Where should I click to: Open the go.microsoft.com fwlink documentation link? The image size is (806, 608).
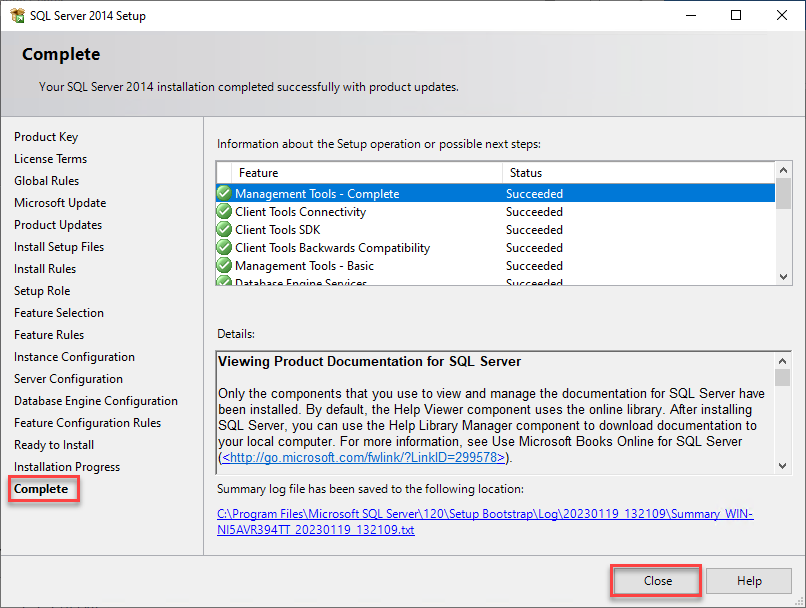click(x=363, y=457)
